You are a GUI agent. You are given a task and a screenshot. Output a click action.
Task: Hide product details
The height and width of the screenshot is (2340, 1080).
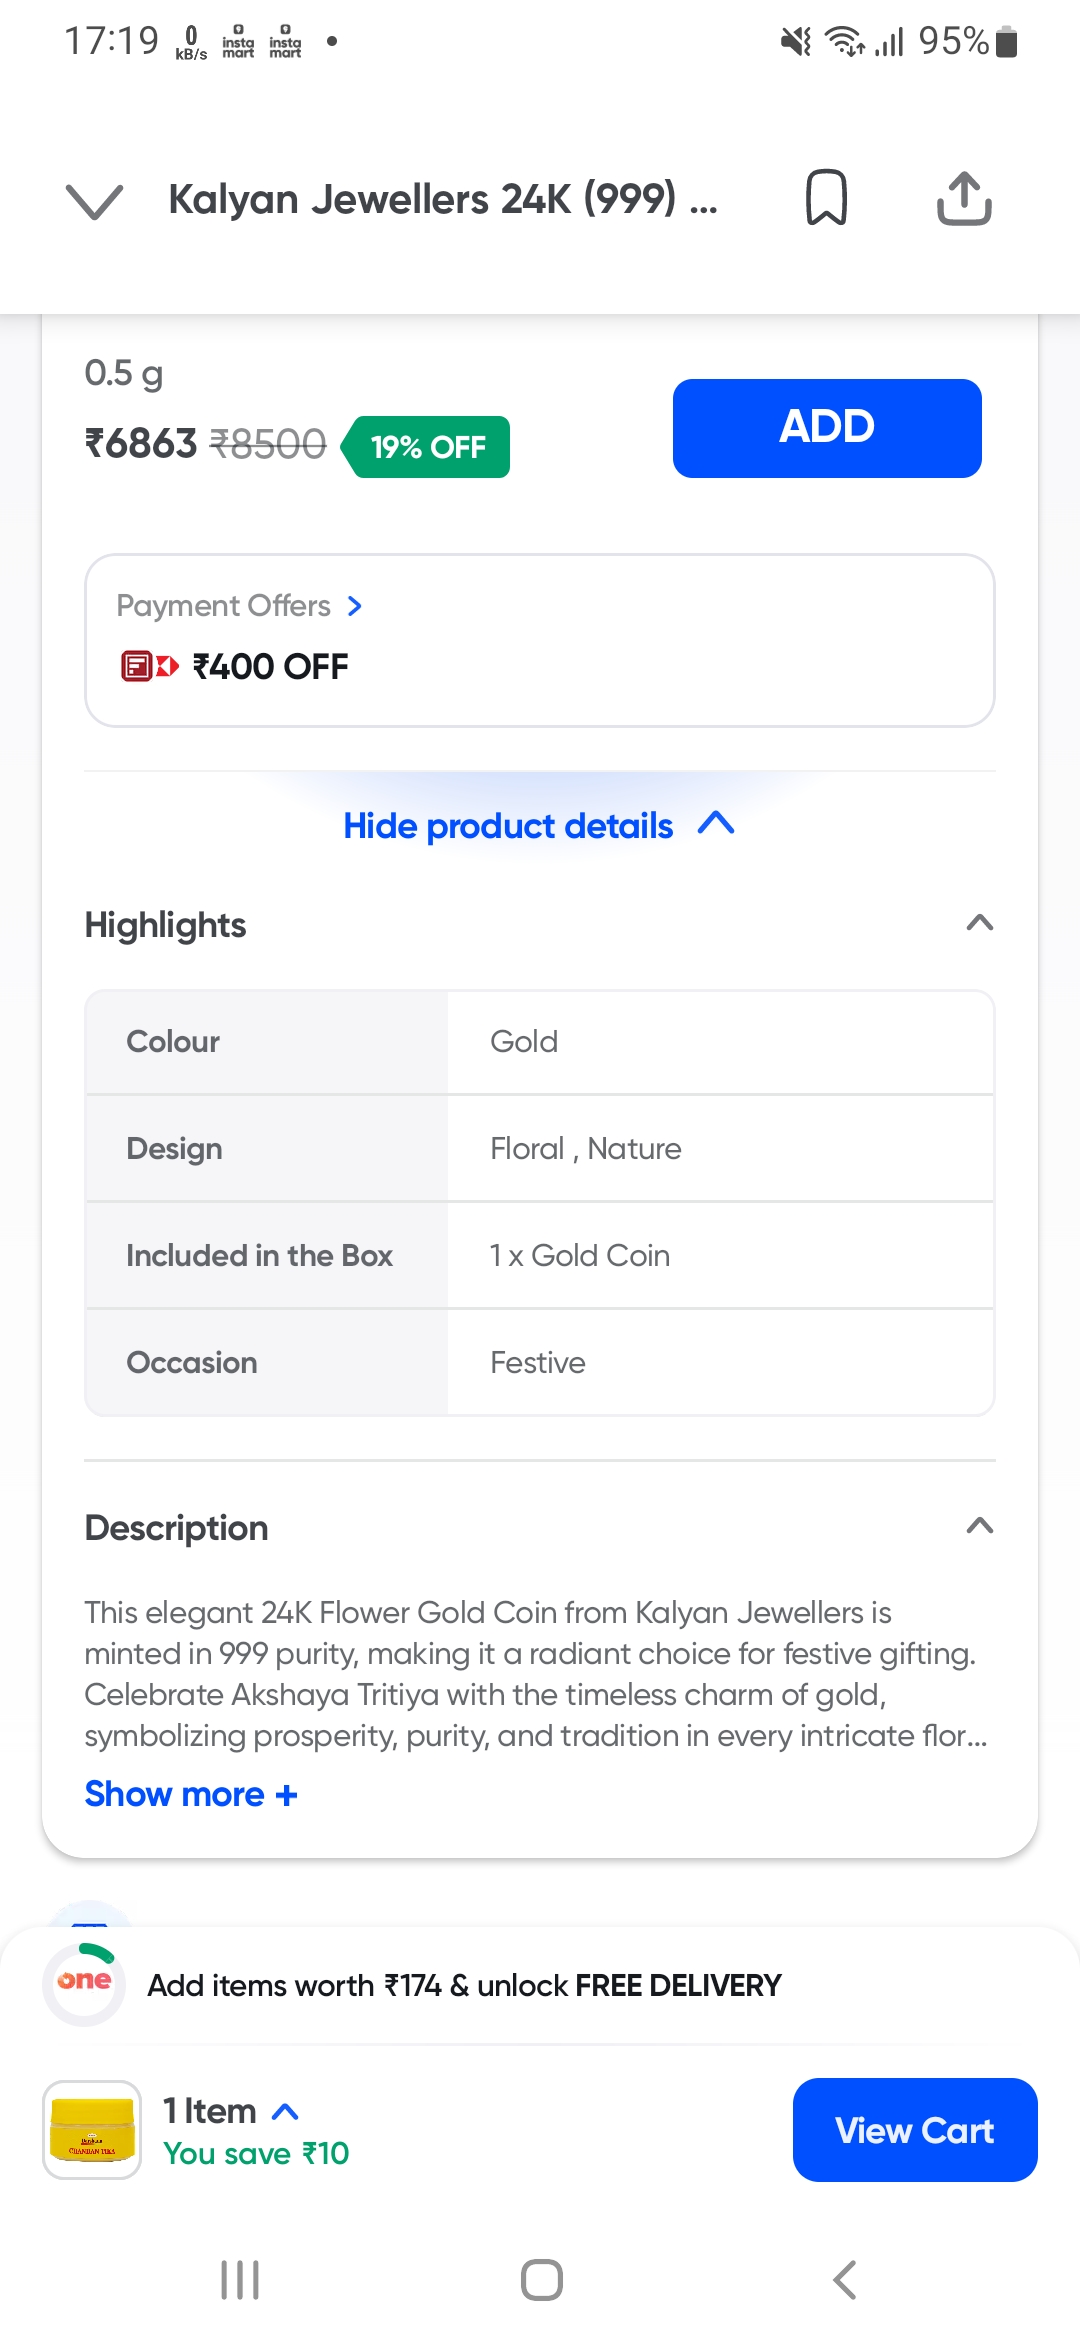pos(539,826)
